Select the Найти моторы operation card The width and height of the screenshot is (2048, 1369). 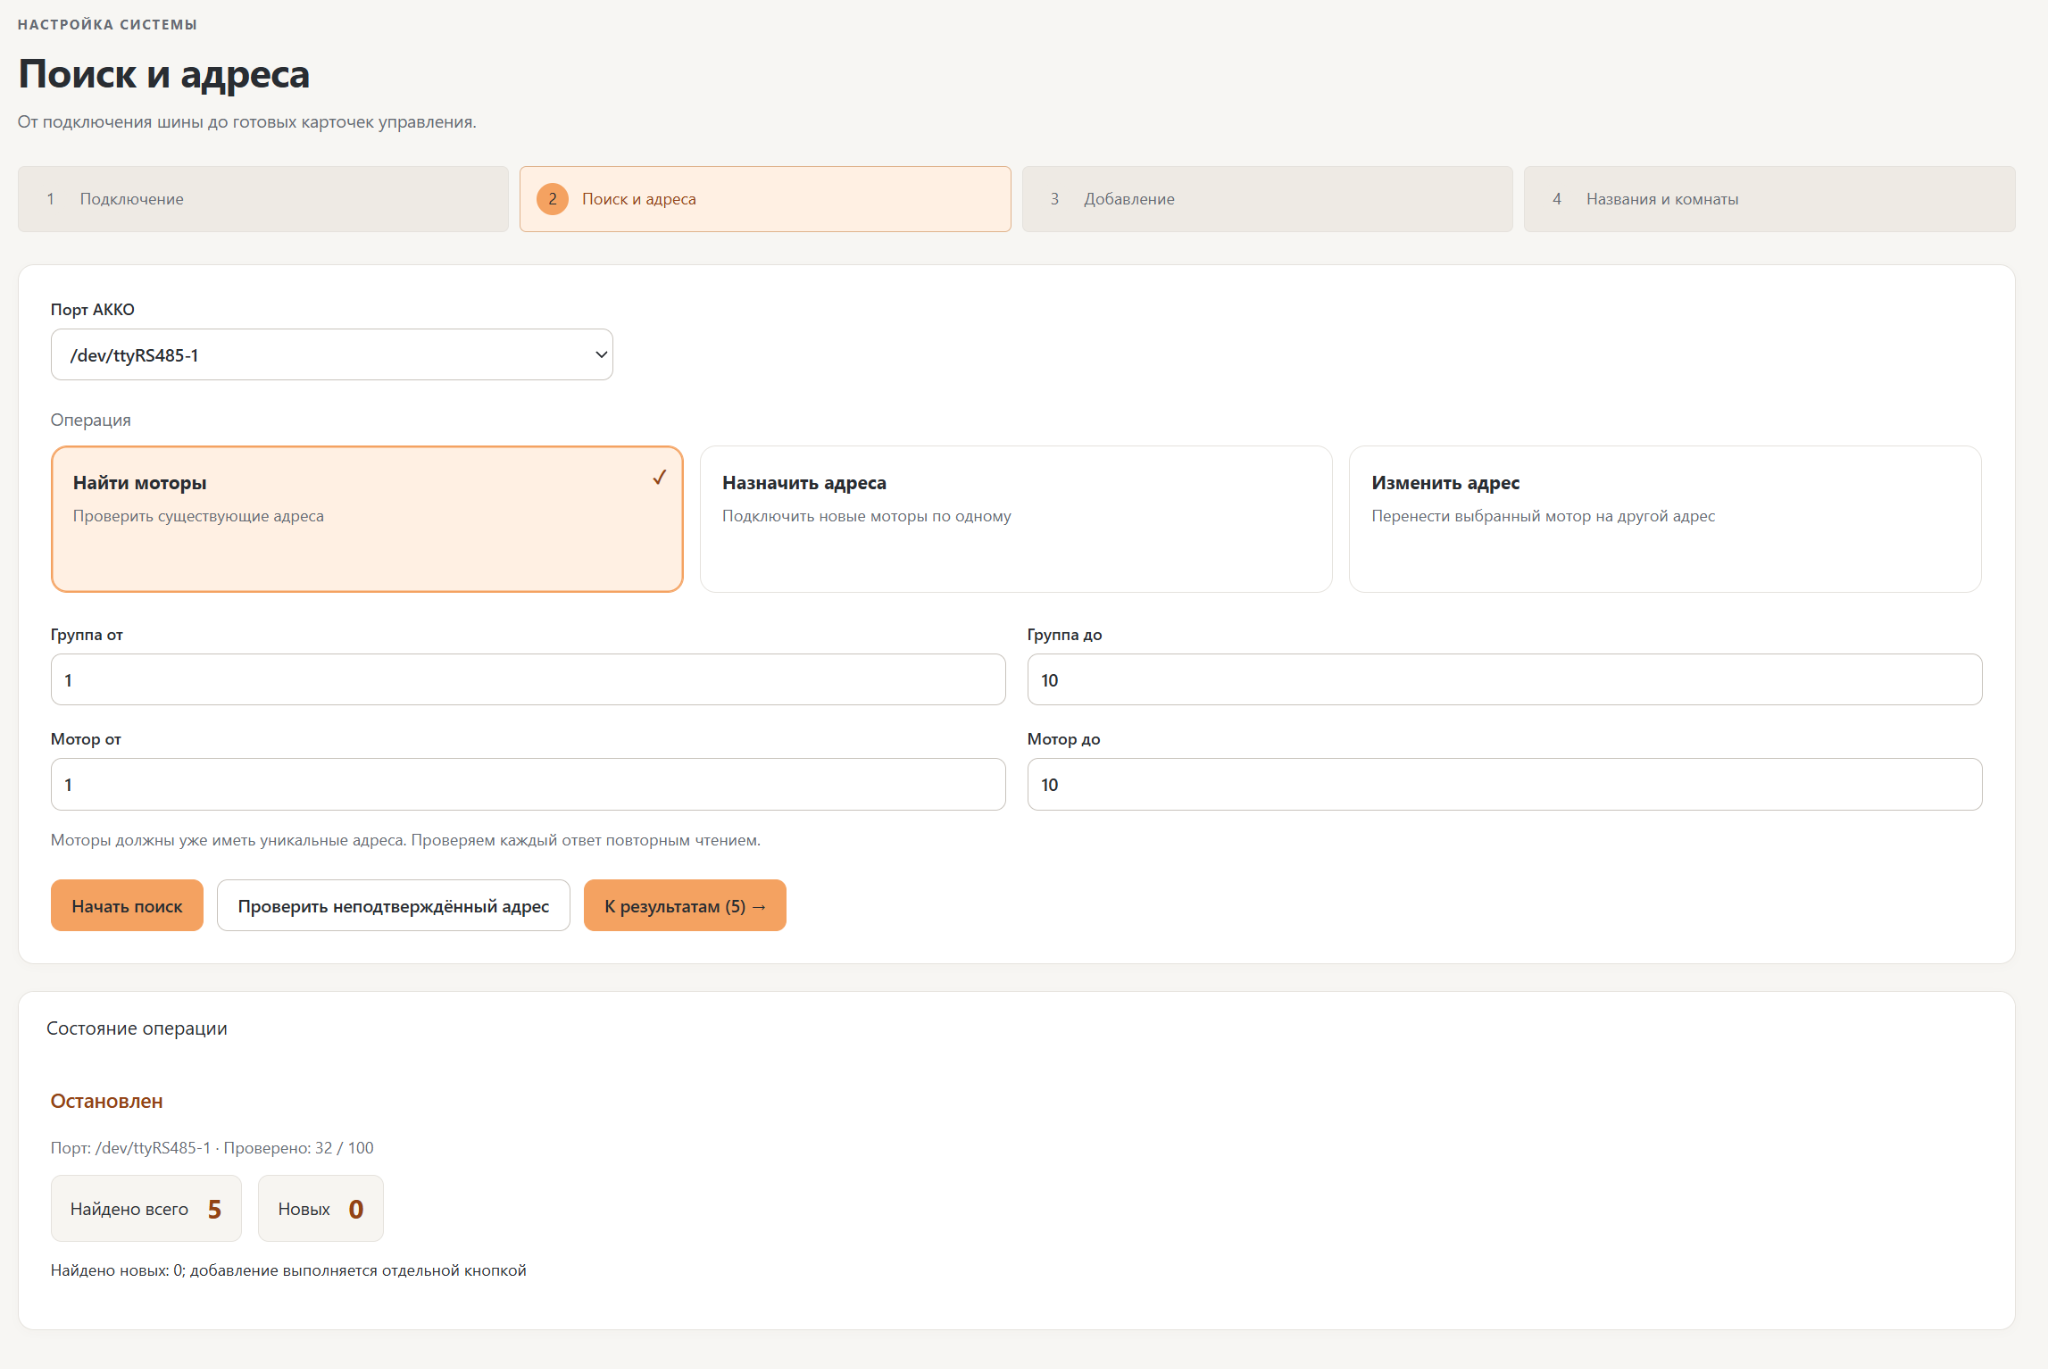click(367, 519)
